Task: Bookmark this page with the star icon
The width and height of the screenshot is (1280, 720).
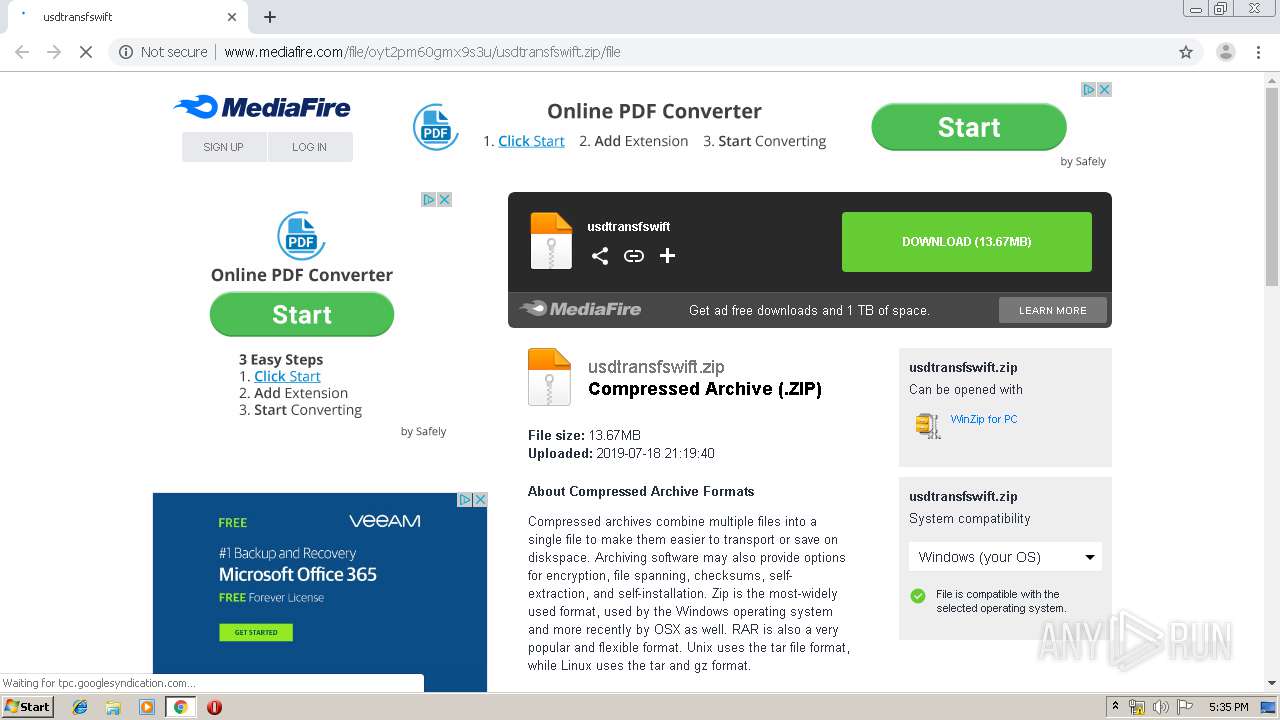Action: coord(1186,52)
